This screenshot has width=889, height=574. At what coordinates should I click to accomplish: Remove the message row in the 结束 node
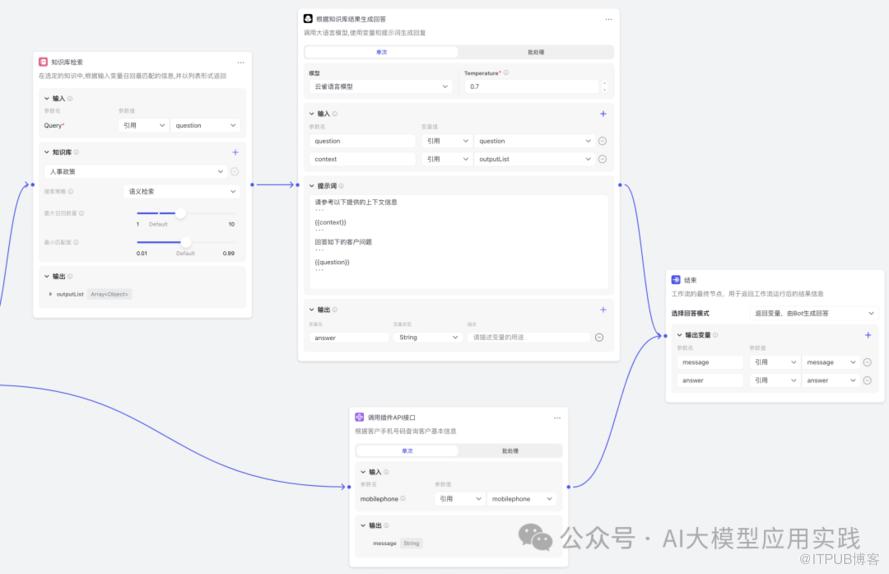coord(867,362)
